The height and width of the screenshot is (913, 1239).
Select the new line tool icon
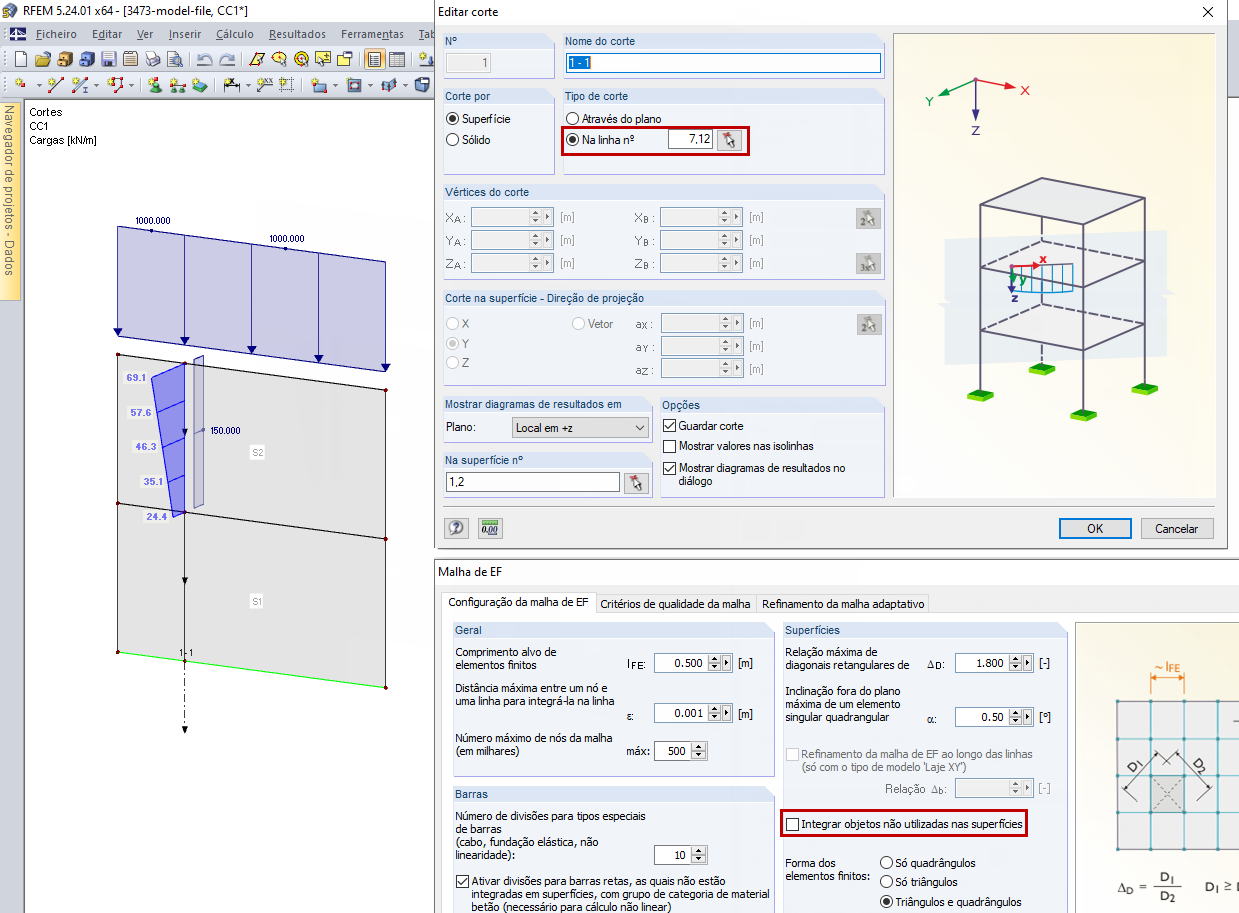pos(56,85)
